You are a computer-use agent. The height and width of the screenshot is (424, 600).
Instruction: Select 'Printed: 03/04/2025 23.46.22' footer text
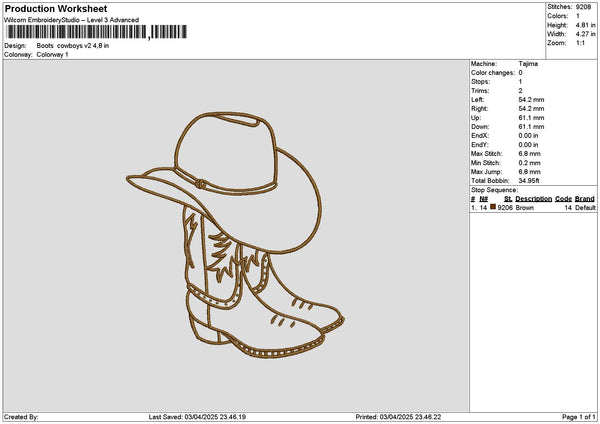click(398, 417)
